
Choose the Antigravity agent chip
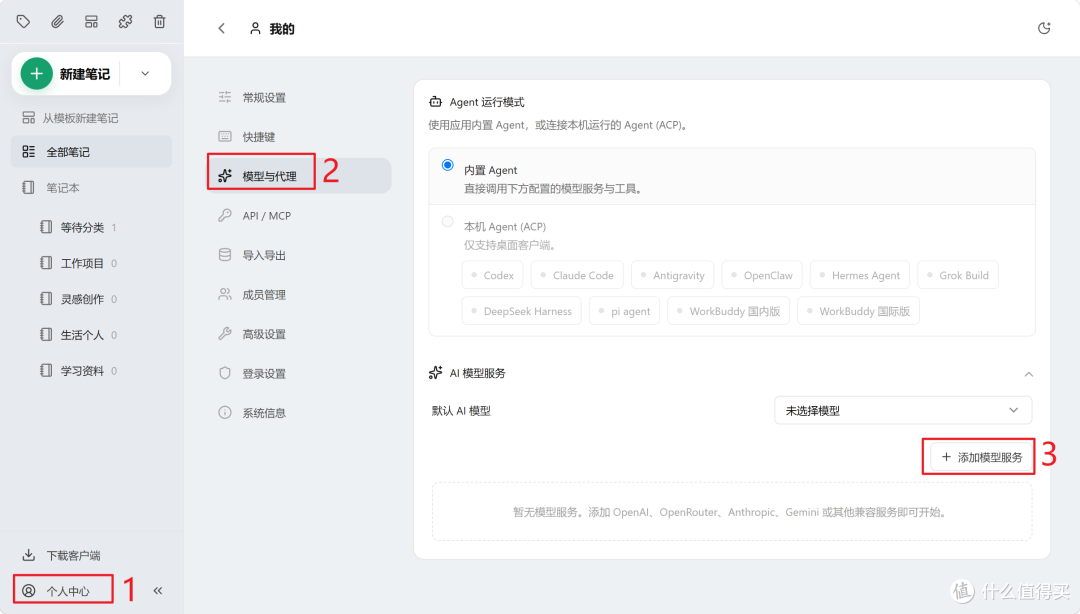click(x=672, y=275)
